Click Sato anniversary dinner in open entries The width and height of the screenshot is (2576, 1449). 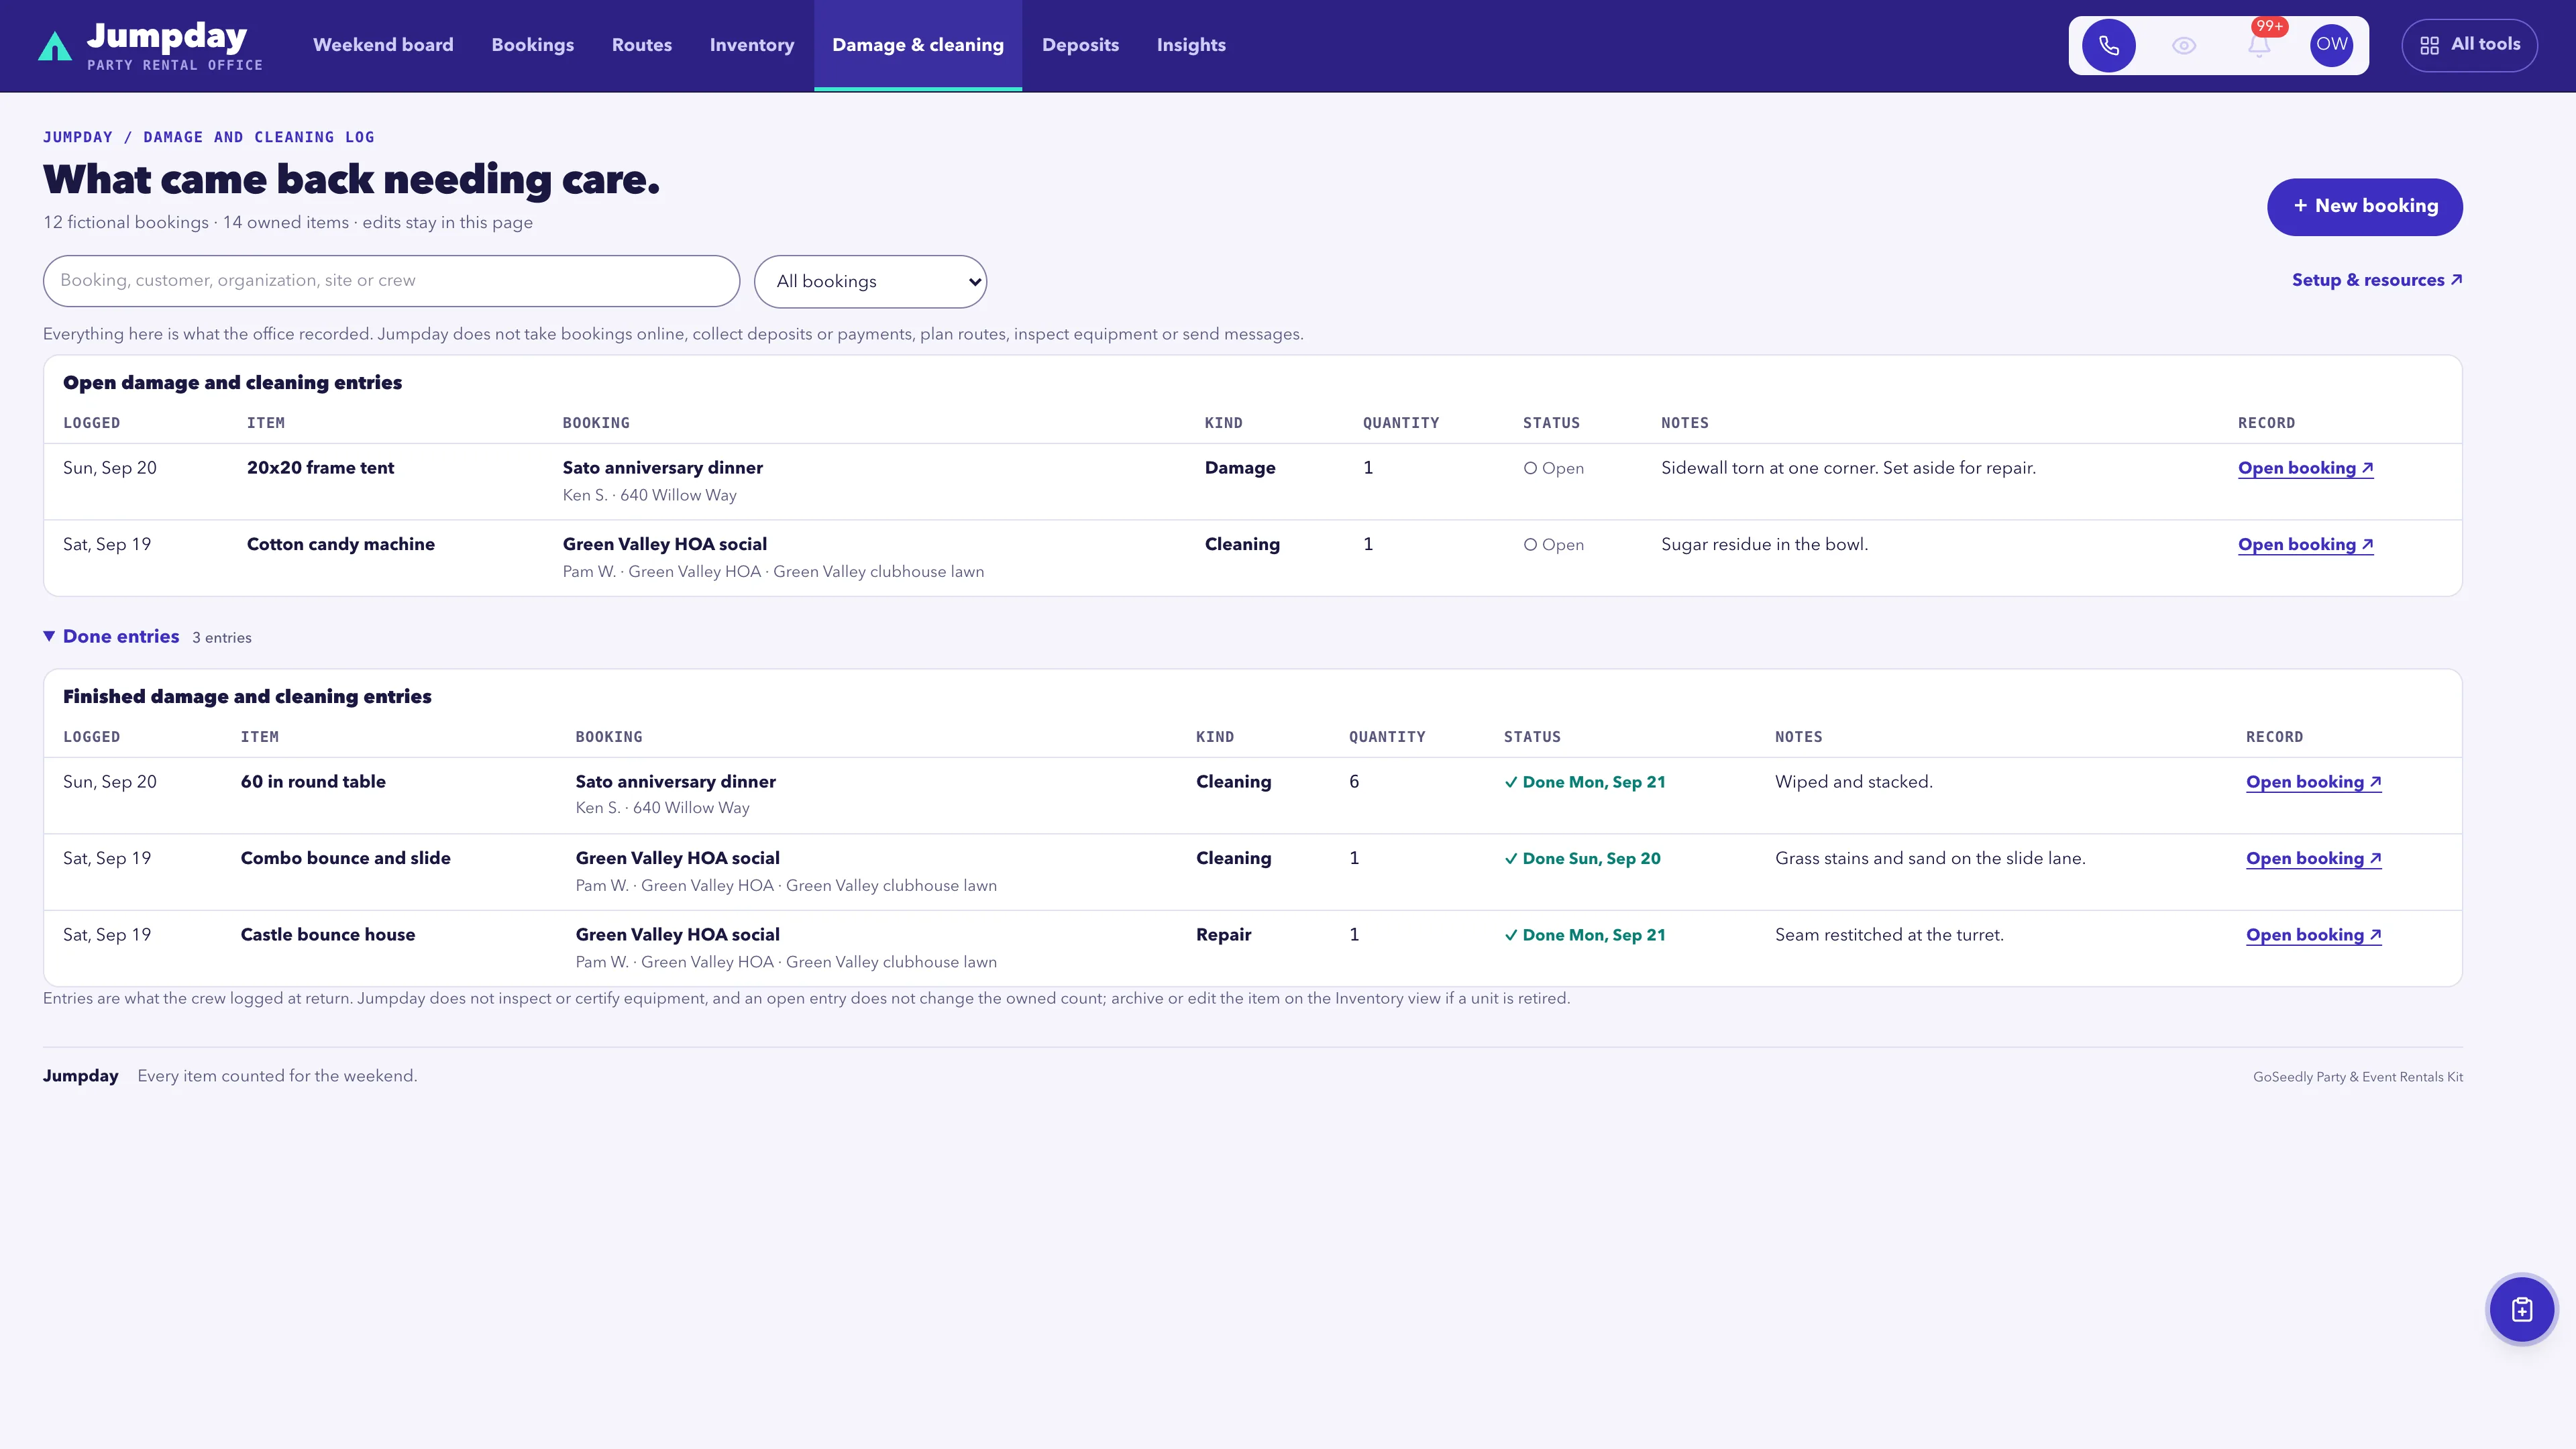(662, 468)
